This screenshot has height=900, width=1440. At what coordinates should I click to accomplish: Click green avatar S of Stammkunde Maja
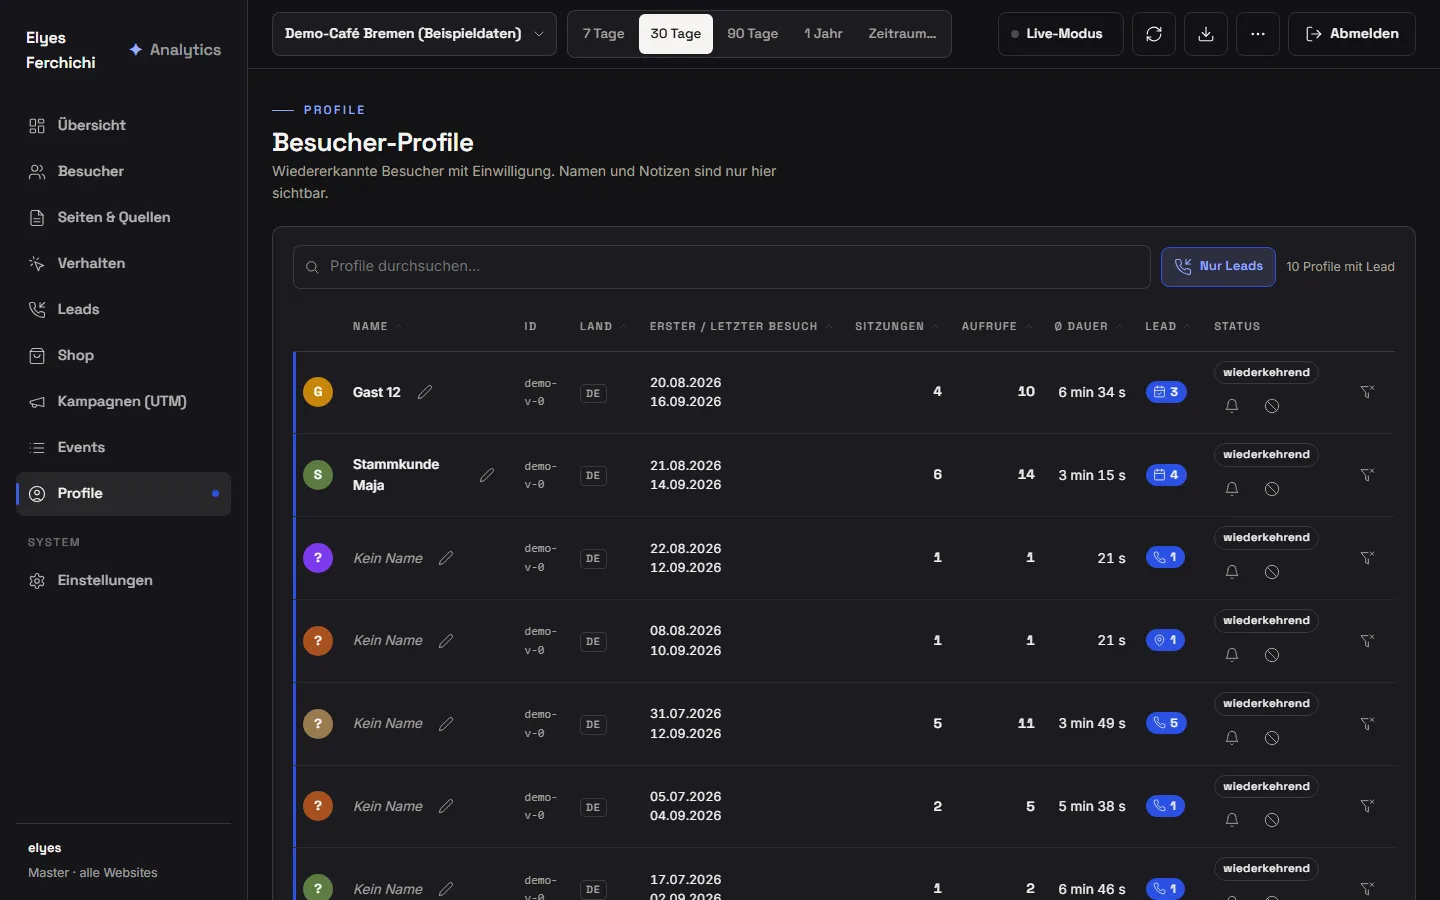[x=318, y=475]
